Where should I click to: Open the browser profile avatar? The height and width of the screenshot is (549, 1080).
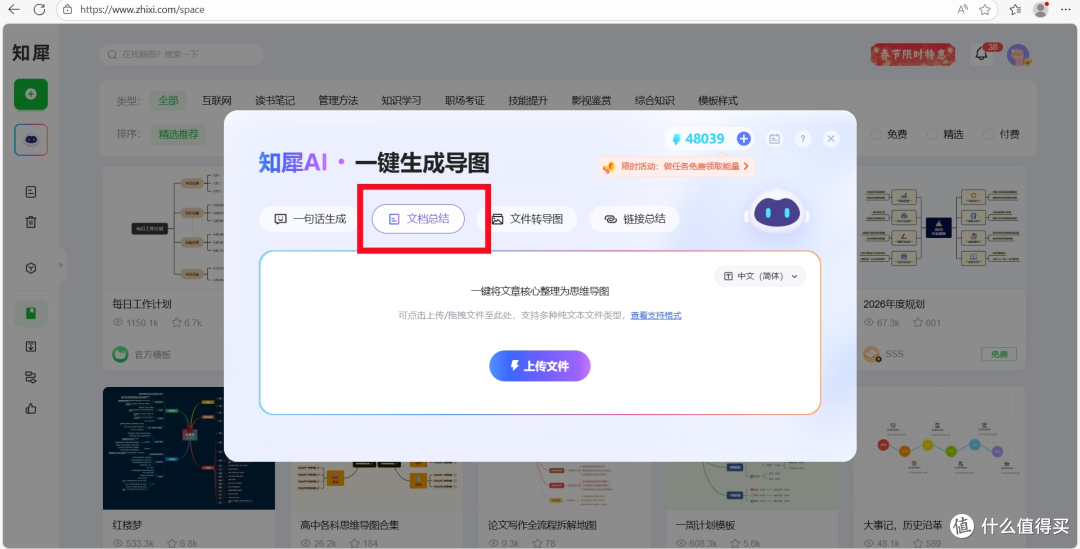(1041, 10)
